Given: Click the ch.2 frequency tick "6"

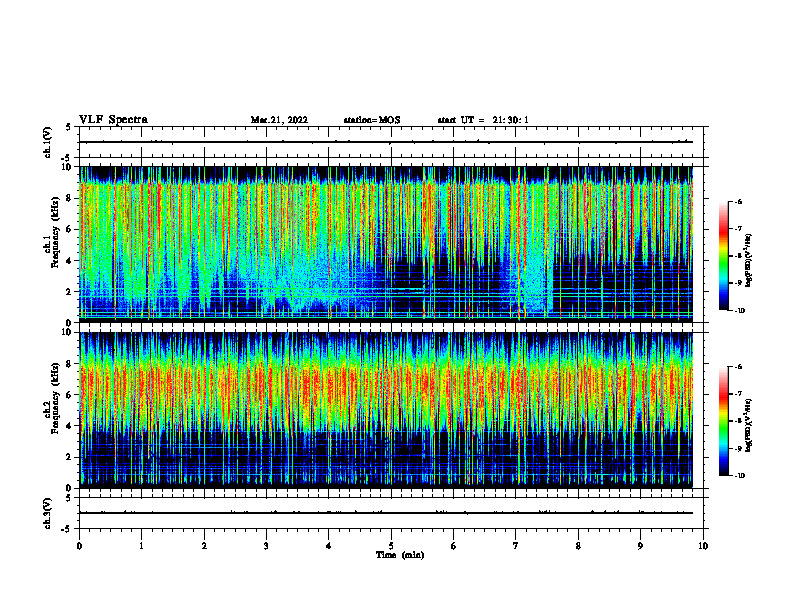Looking at the screenshot, I should tap(70, 395).
